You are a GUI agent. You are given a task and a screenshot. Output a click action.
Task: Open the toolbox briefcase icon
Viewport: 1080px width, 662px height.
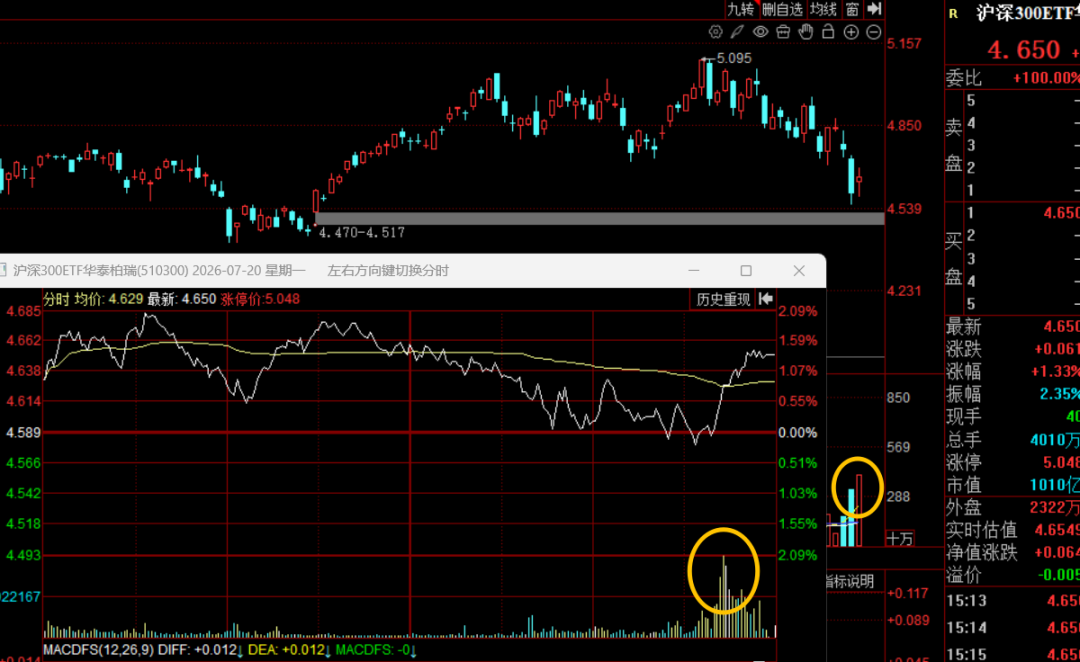click(782, 32)
